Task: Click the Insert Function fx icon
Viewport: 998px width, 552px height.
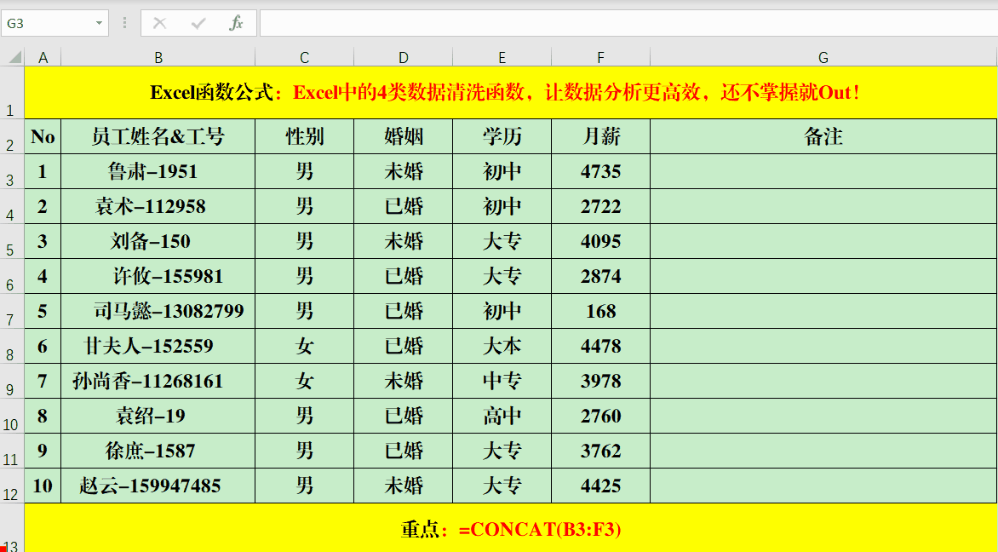Action: pyautogui.click(x=236, y=24)
